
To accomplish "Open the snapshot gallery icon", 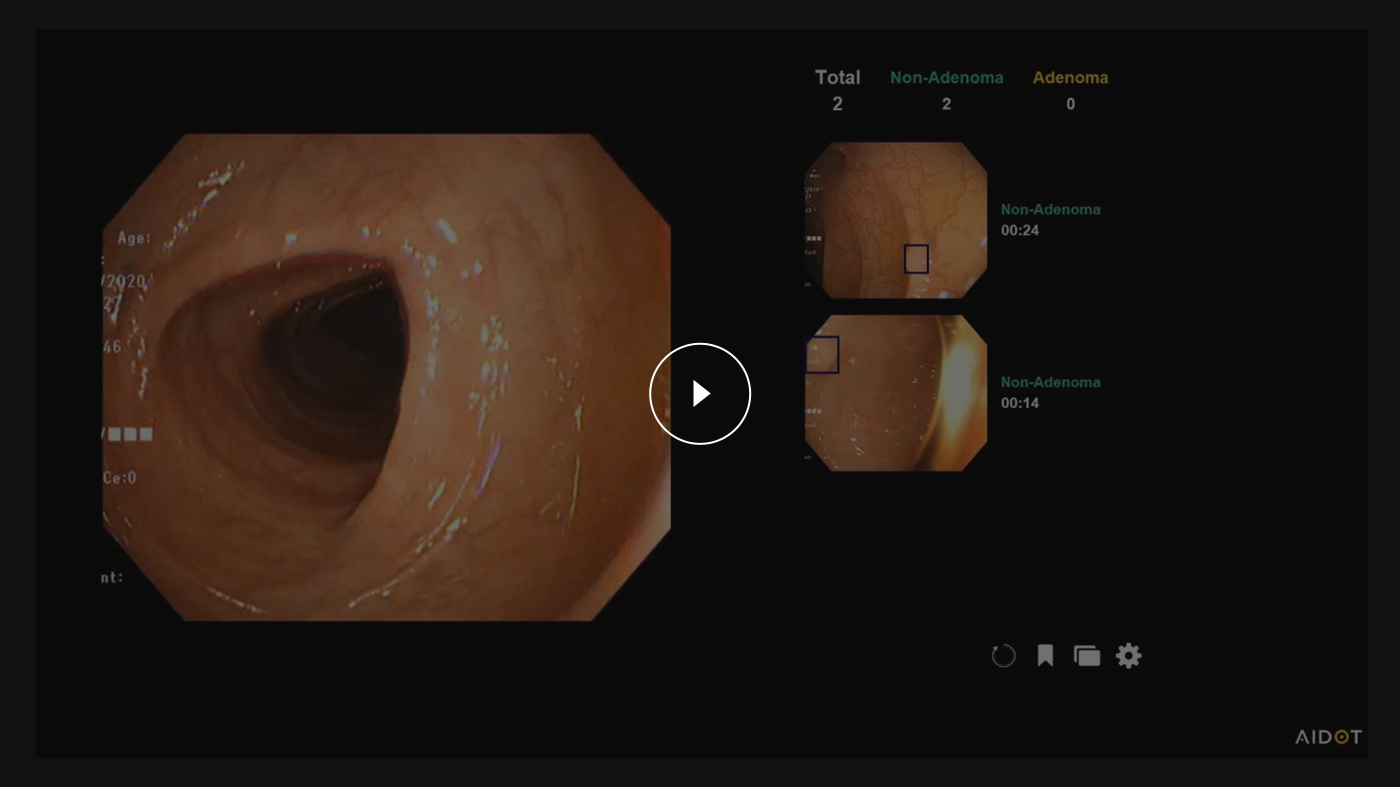I will [x=1086, y=655].
